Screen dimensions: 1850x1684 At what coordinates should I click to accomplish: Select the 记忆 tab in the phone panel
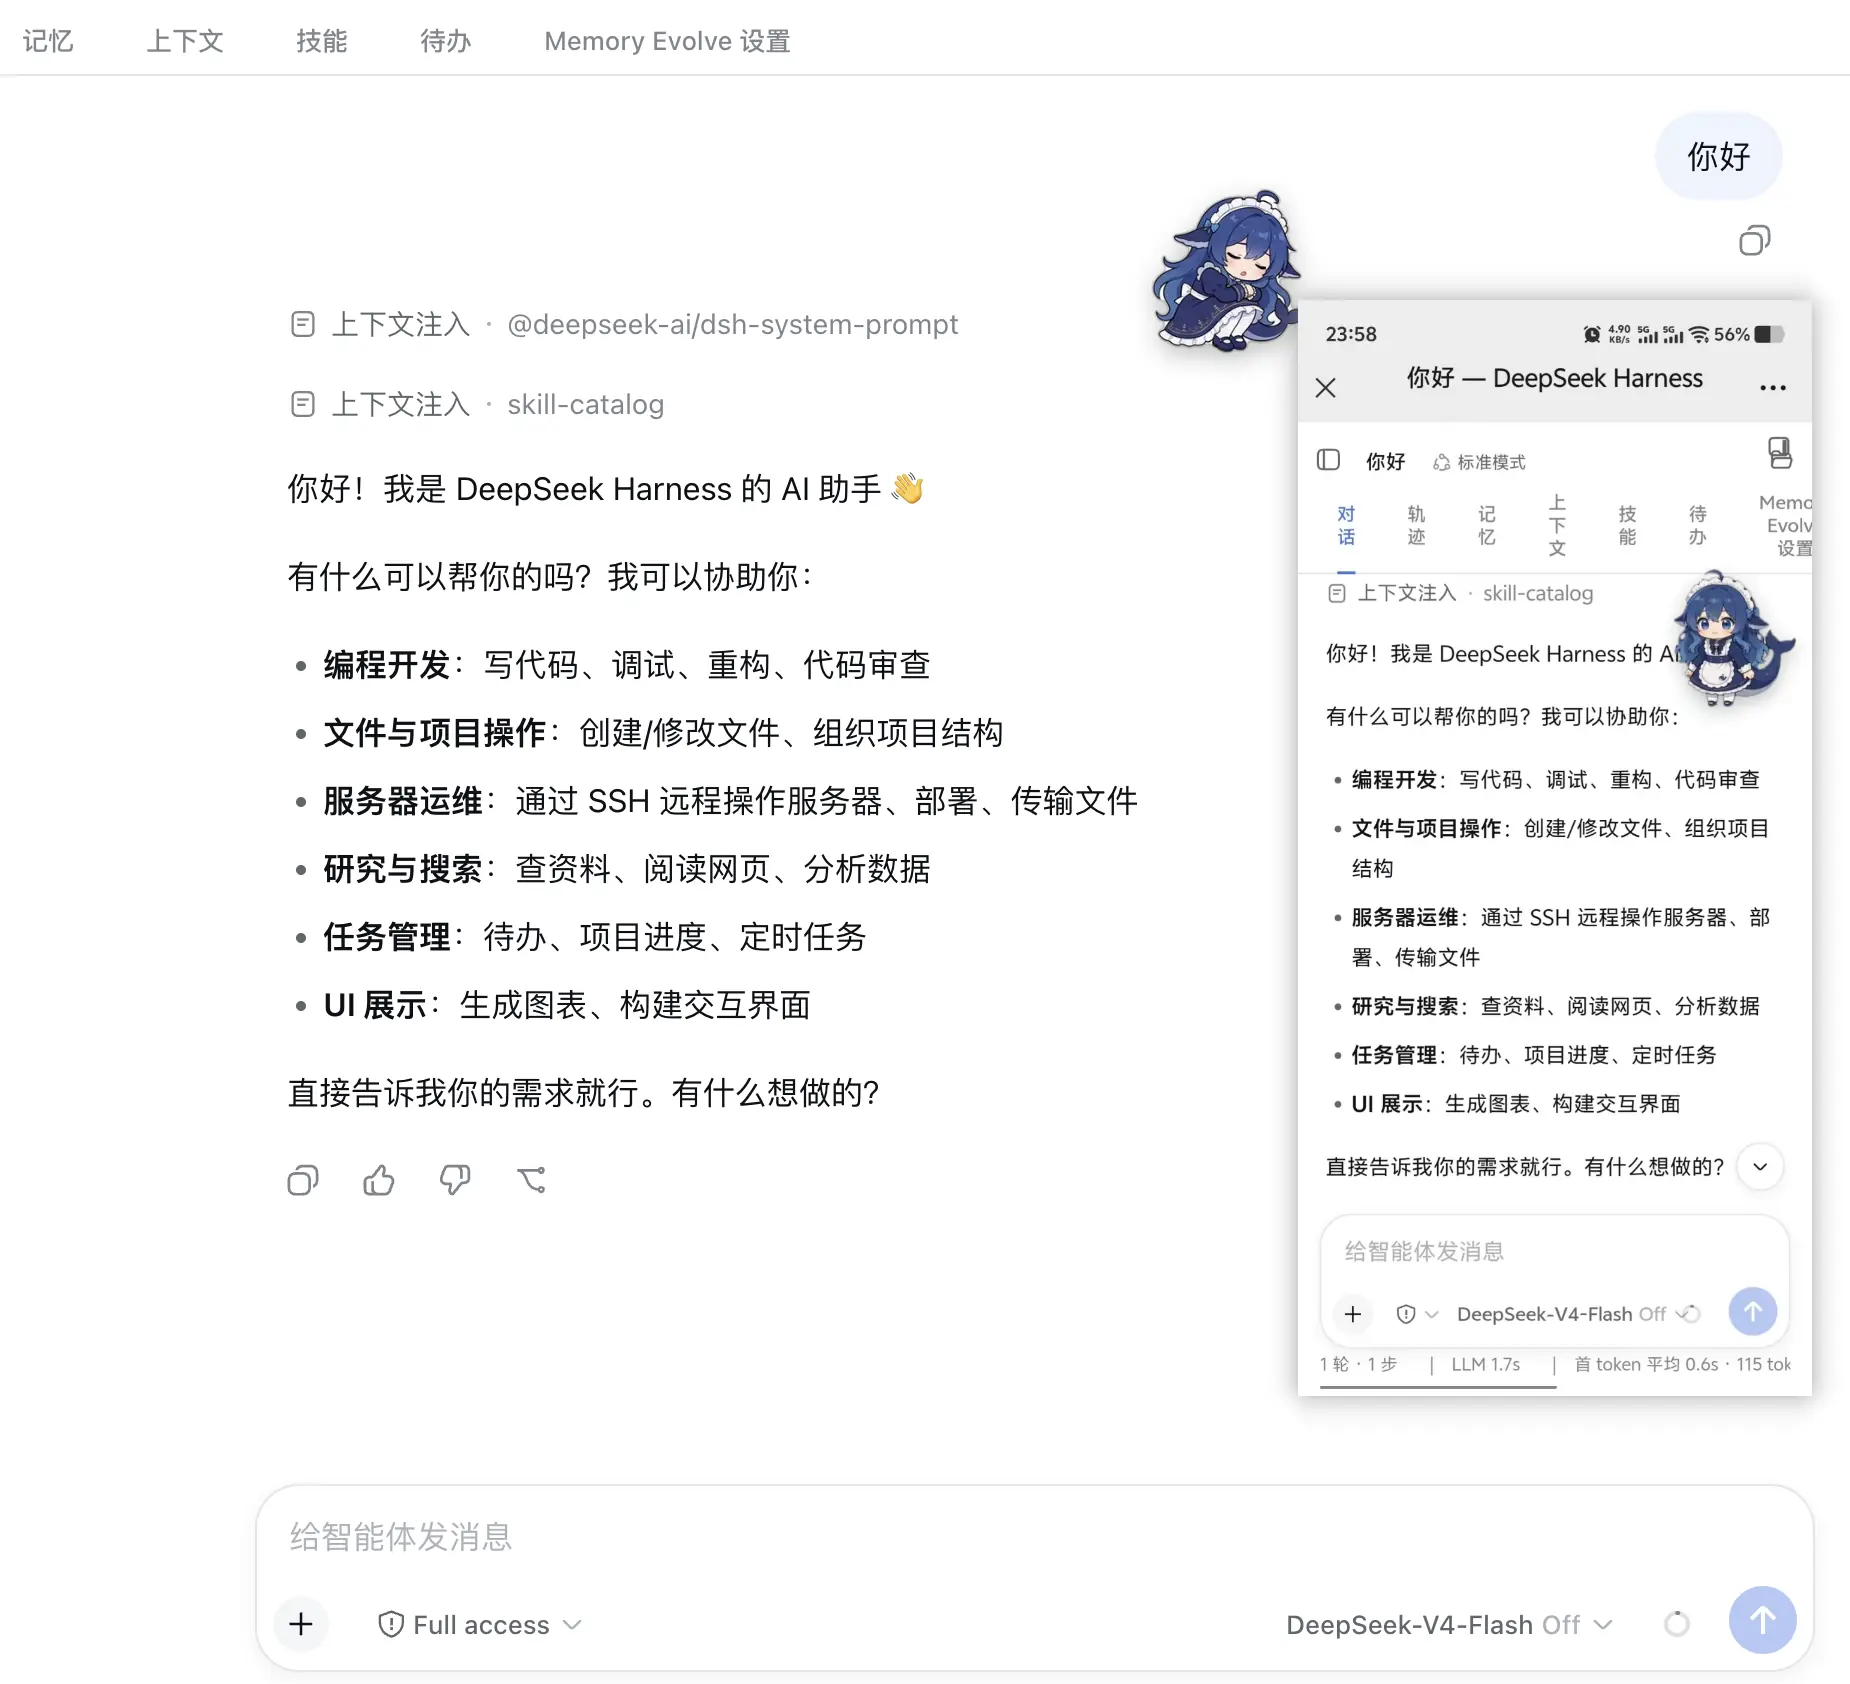pos(1487,526)
